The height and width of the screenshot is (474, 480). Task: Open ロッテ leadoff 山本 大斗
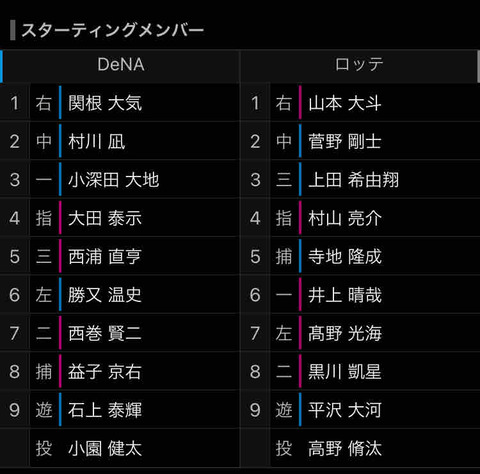click(345, 103)
